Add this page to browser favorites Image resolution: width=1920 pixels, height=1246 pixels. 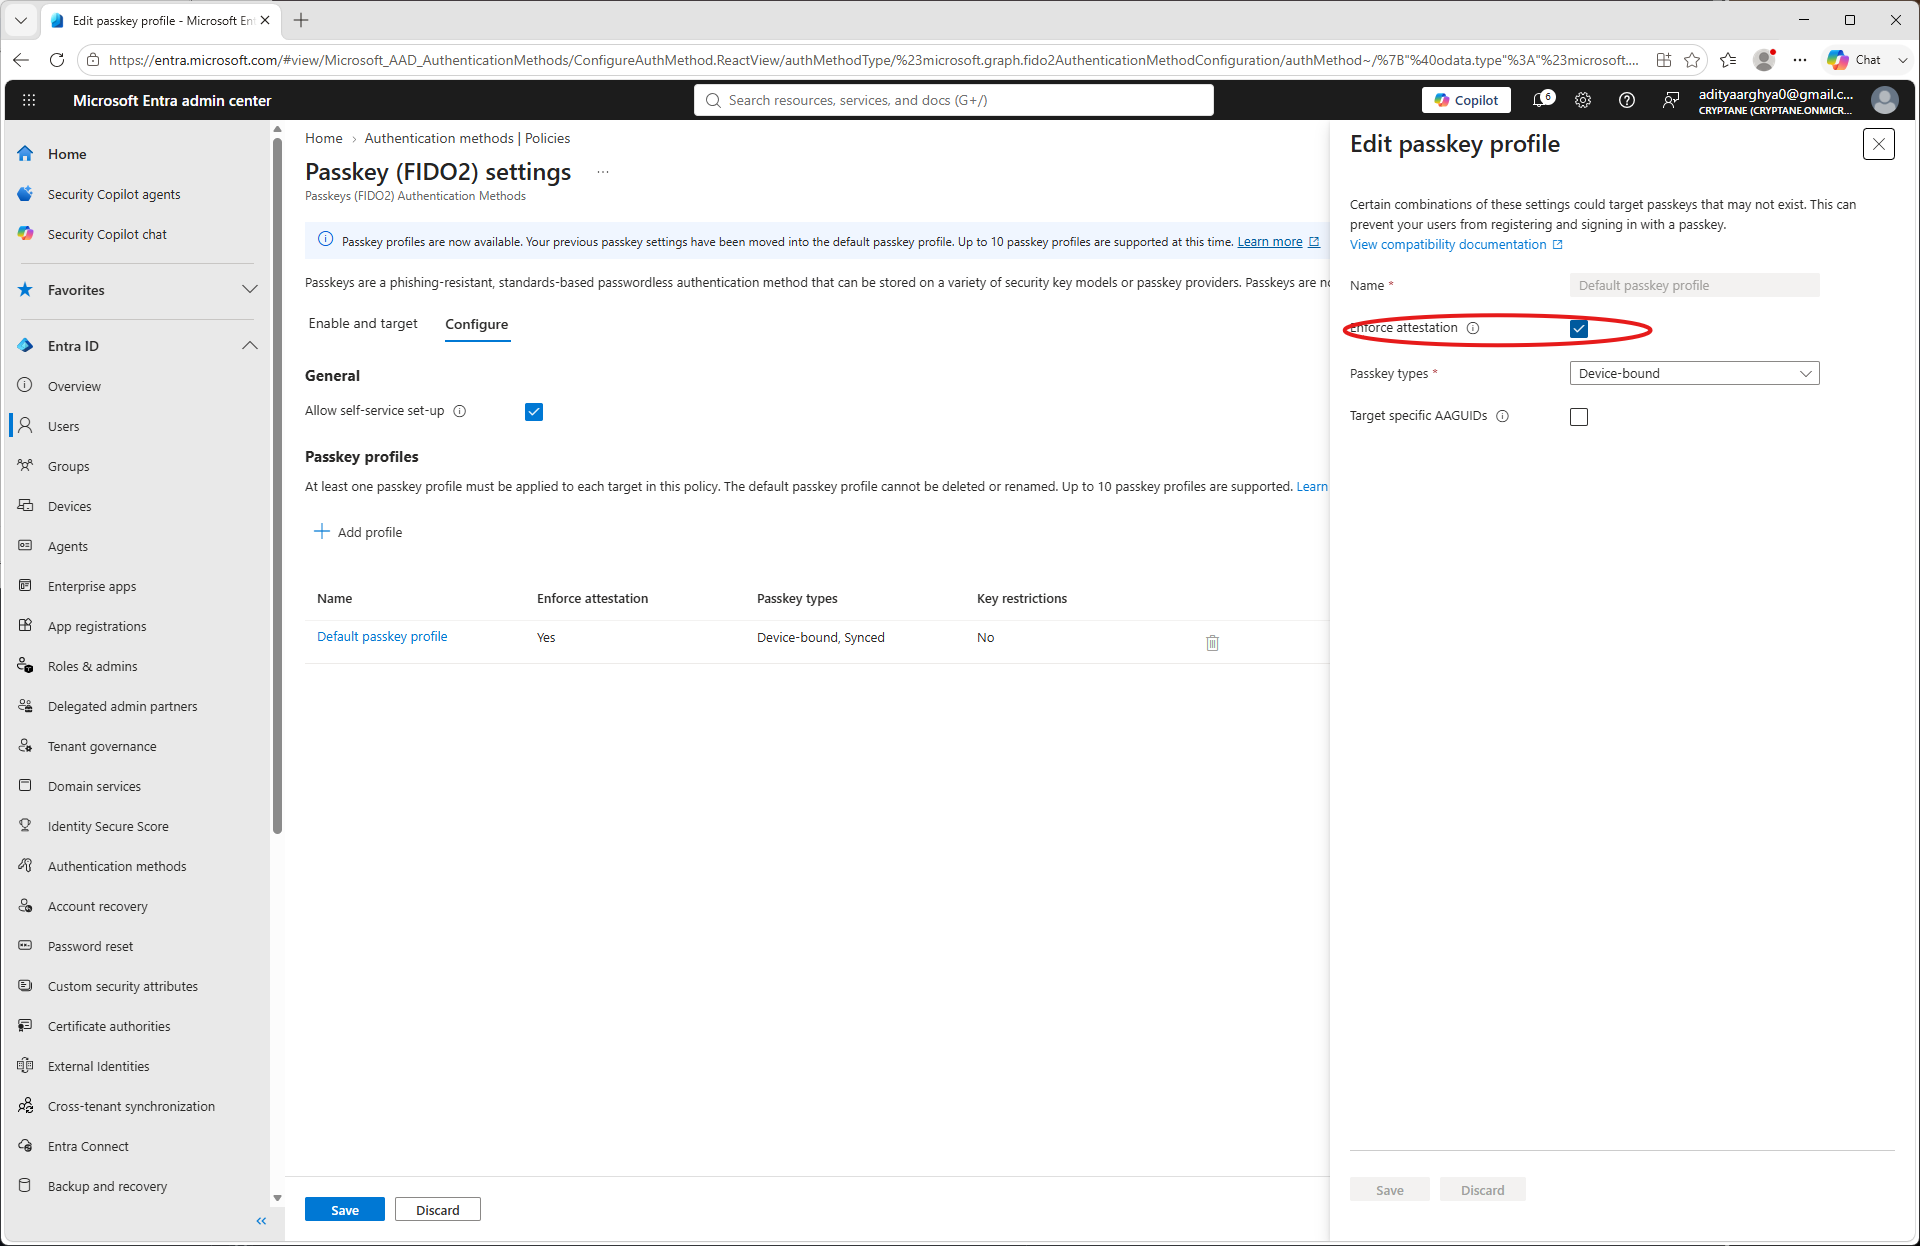pos(1692,60)
